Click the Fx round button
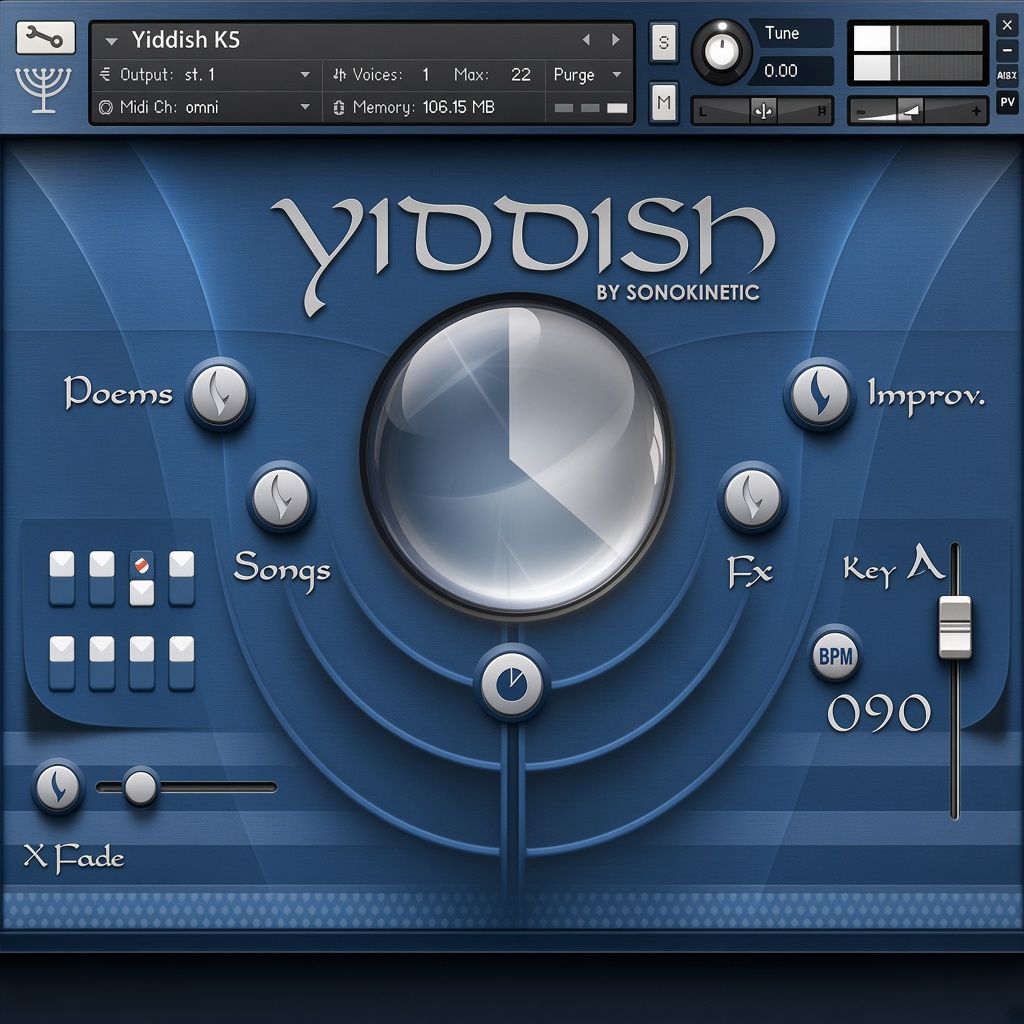The width and height of the screenshot is (1024, 1024). (x=752, y=497)
